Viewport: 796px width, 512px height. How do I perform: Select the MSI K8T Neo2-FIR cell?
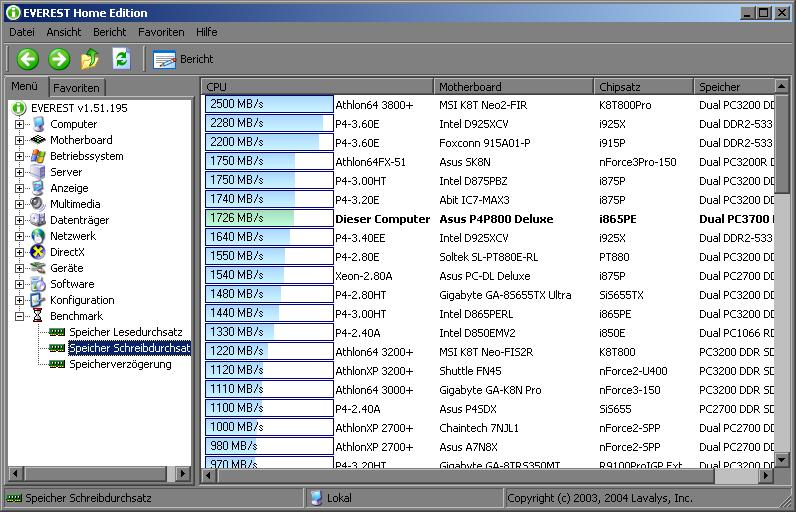tap(483, 105)
